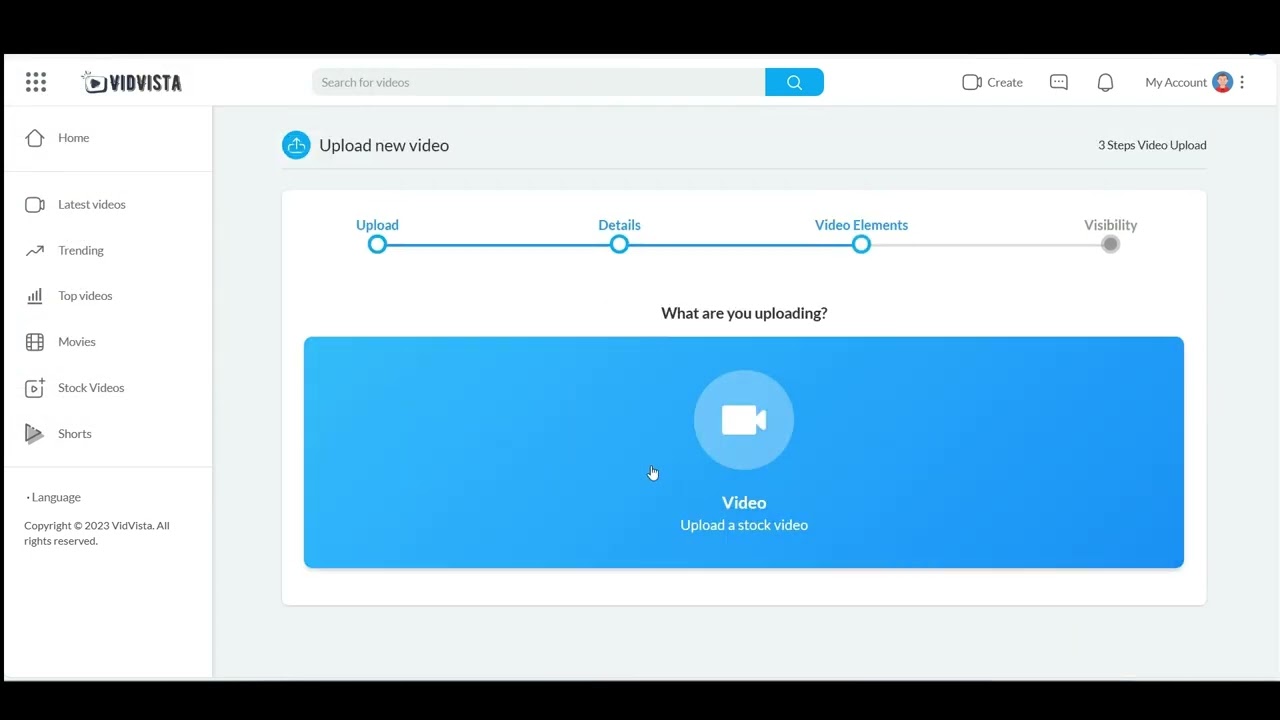Open Latest videos in the sidebar
This screenshot has height=720, width=1280.
pyautogui.click(x=92, y=204)
